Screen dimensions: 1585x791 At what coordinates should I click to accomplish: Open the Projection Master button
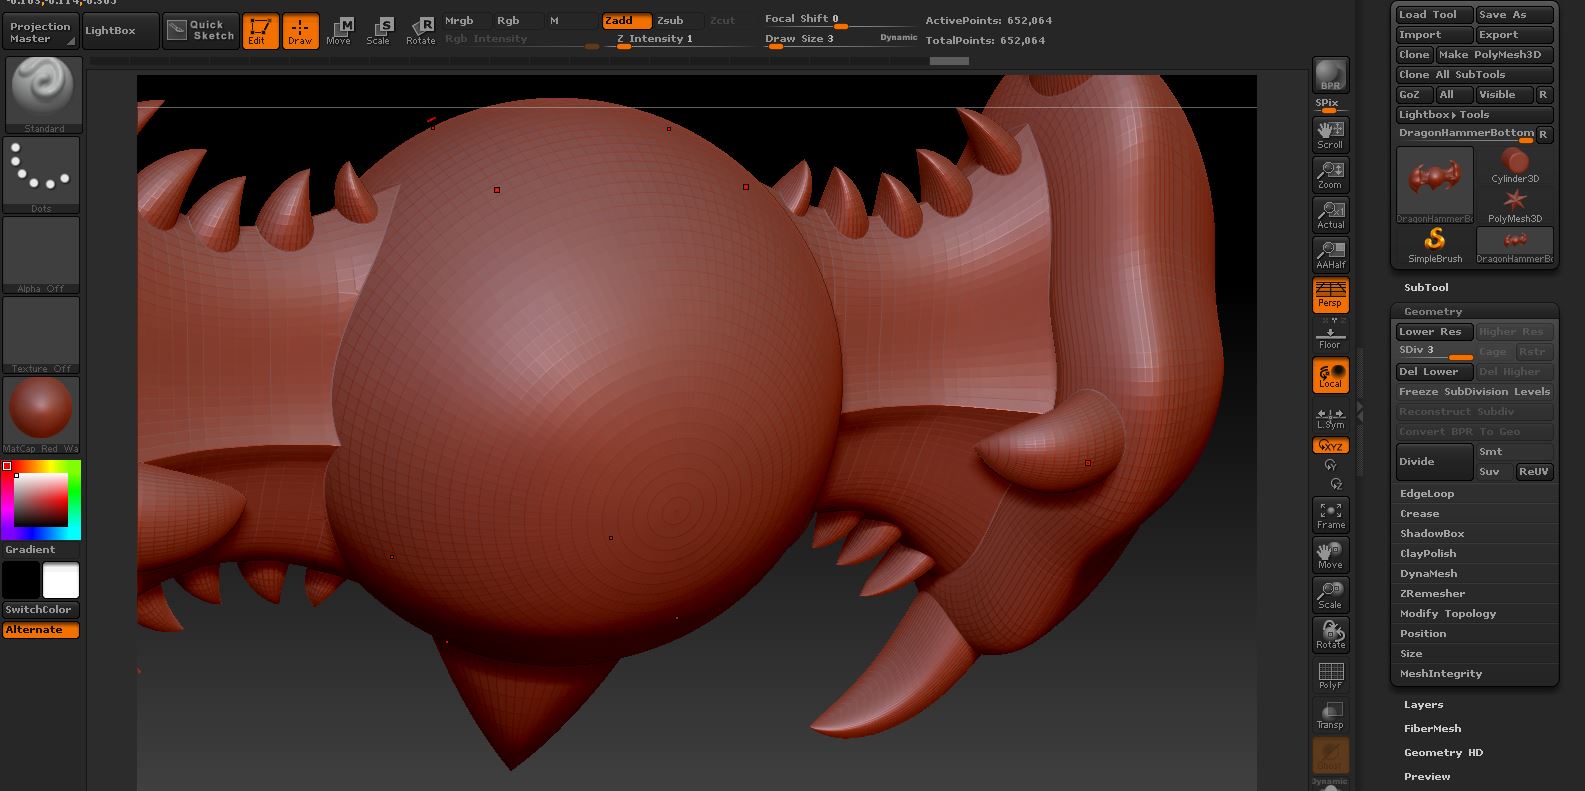(x=40, y=32)
